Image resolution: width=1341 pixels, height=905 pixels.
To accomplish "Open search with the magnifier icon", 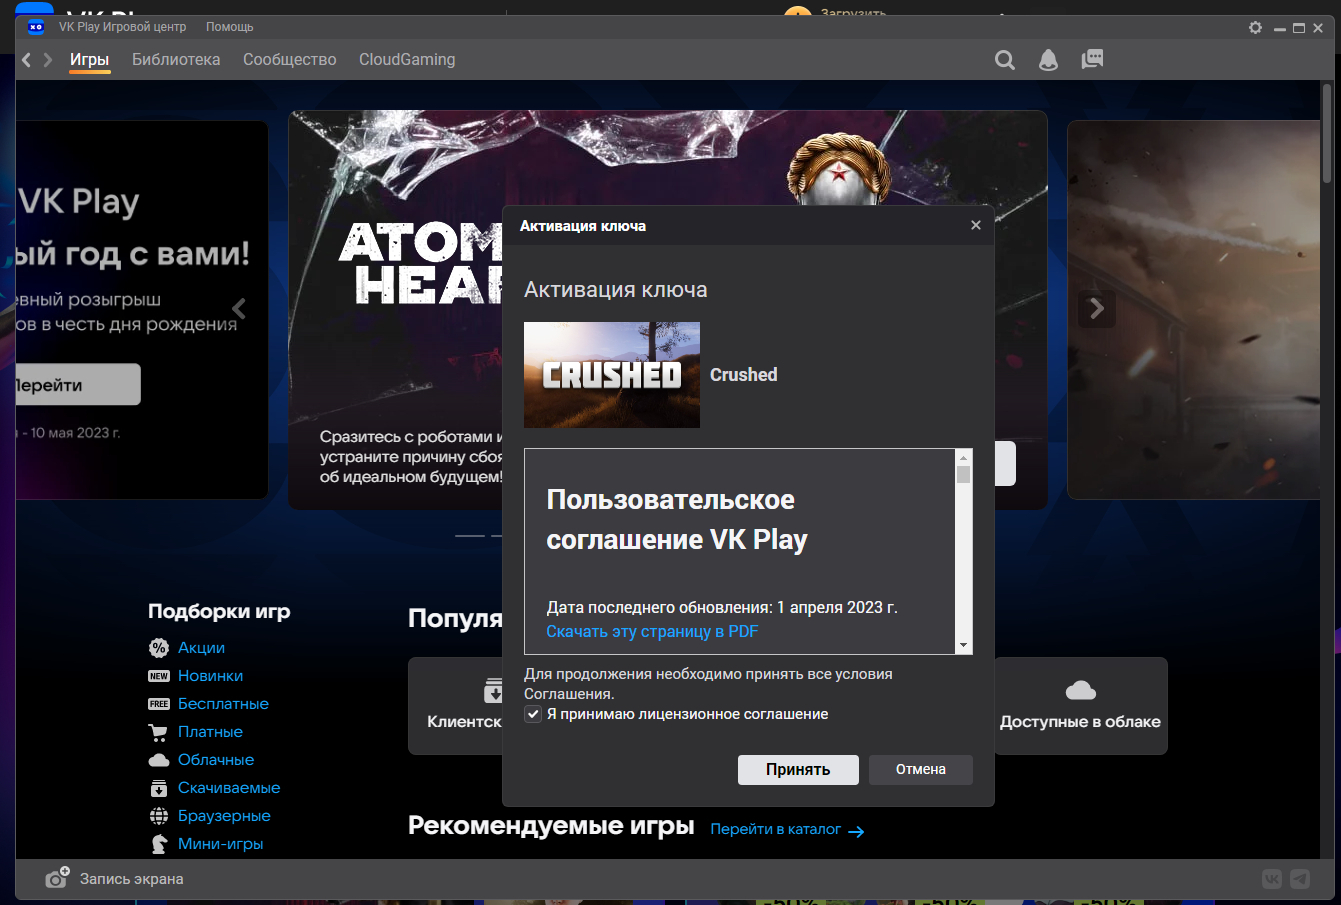I will pyautogui.click(x=1005, y=60).
